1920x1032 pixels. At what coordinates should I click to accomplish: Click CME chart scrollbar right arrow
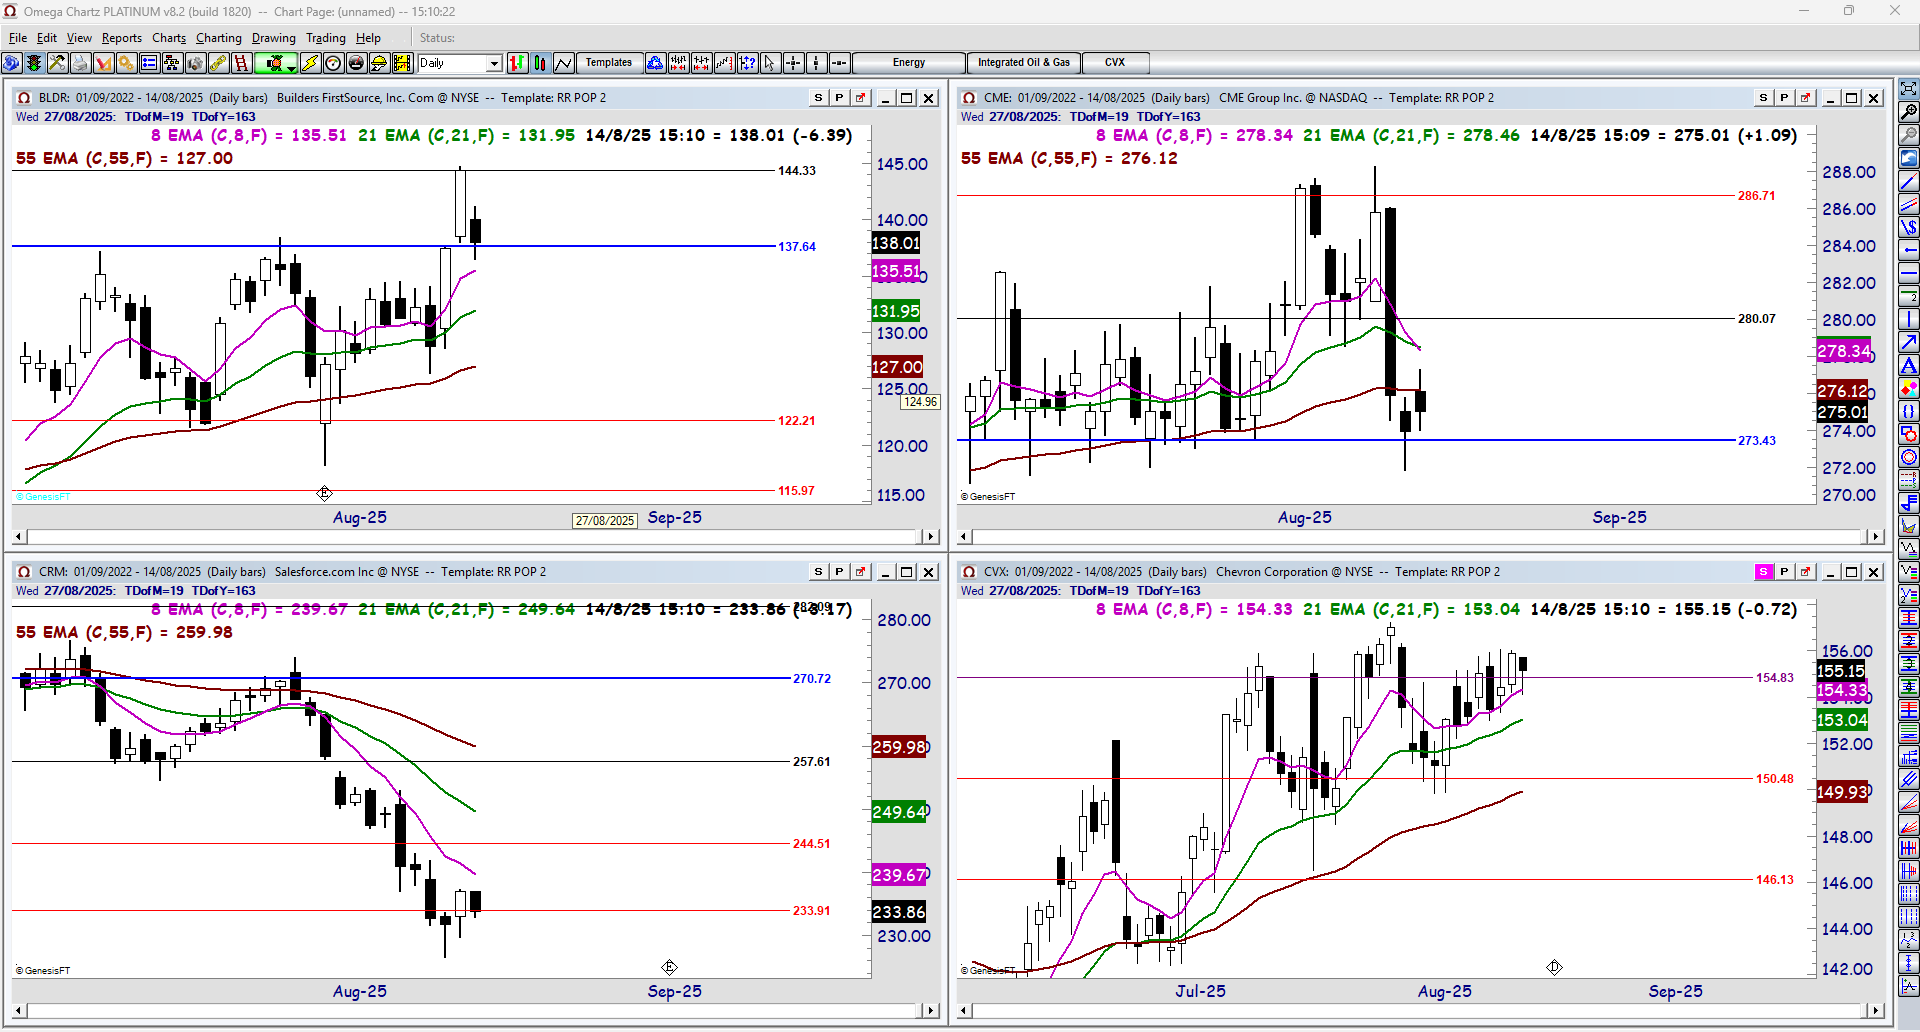click(1876, 537)
